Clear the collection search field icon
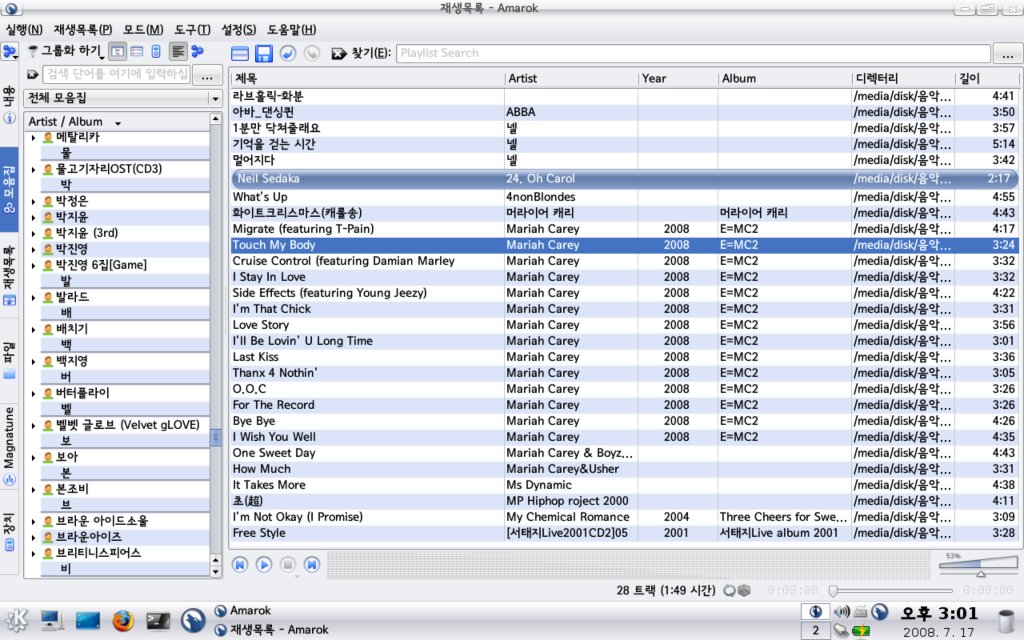This screenshot has height=640, width=1024. coord(32,75)
